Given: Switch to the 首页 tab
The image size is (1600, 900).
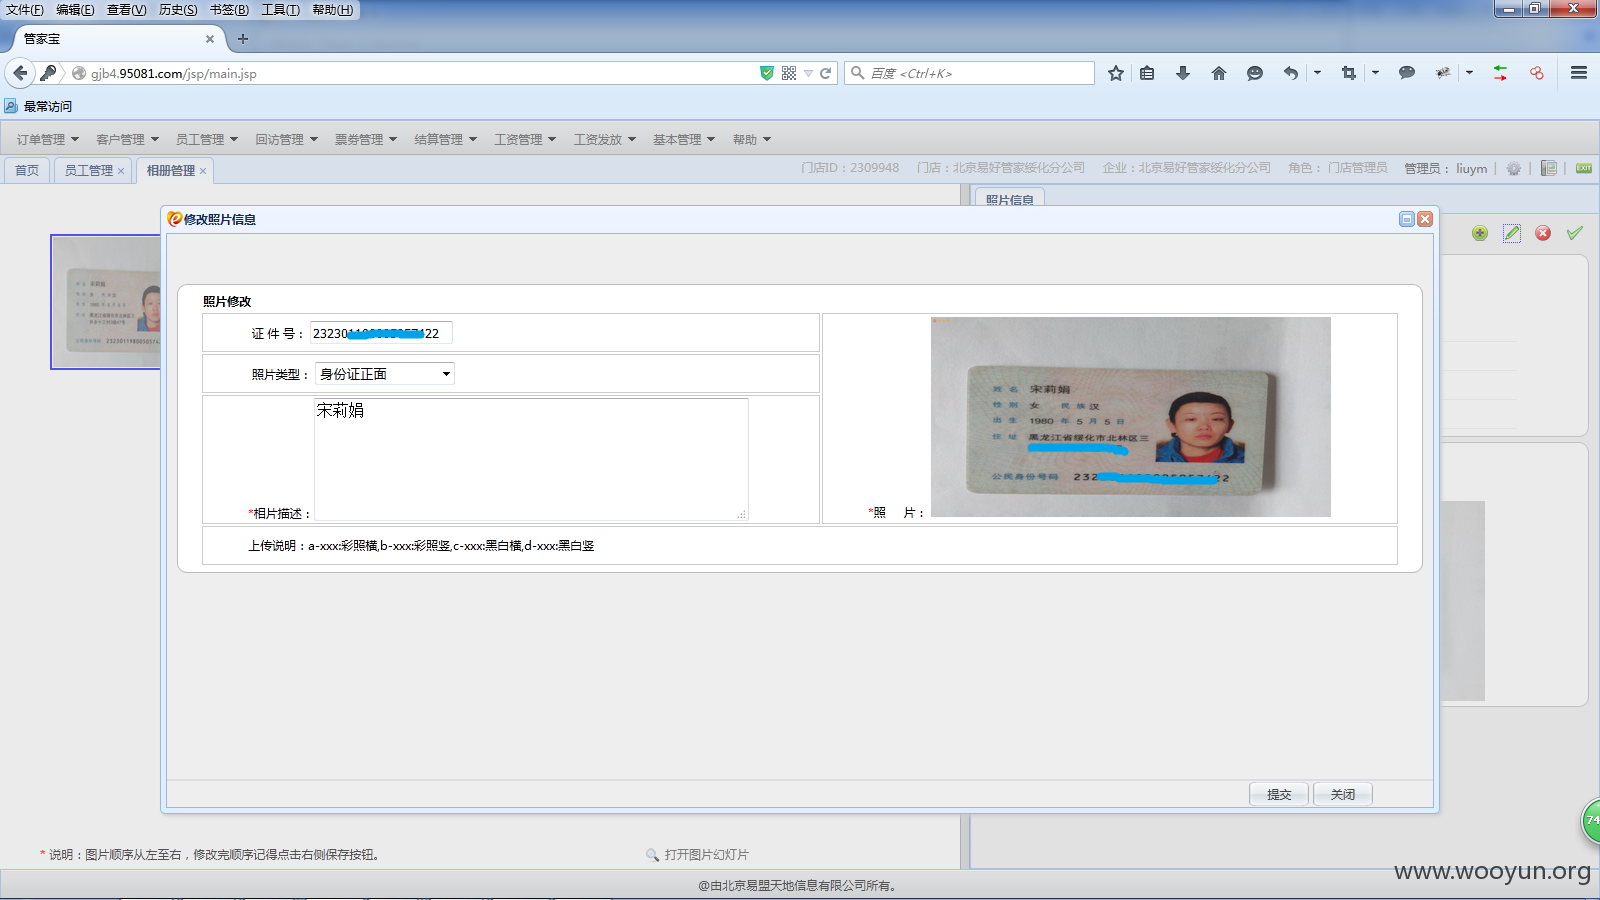Looking at the screenshot, I should (27, 170).
